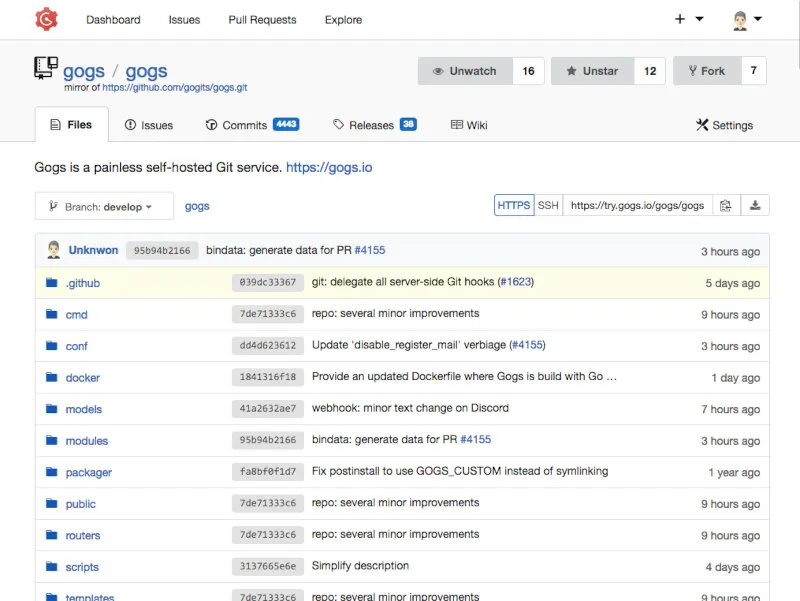
Task: Download the repository archive
Action: (x=755, y=205)
